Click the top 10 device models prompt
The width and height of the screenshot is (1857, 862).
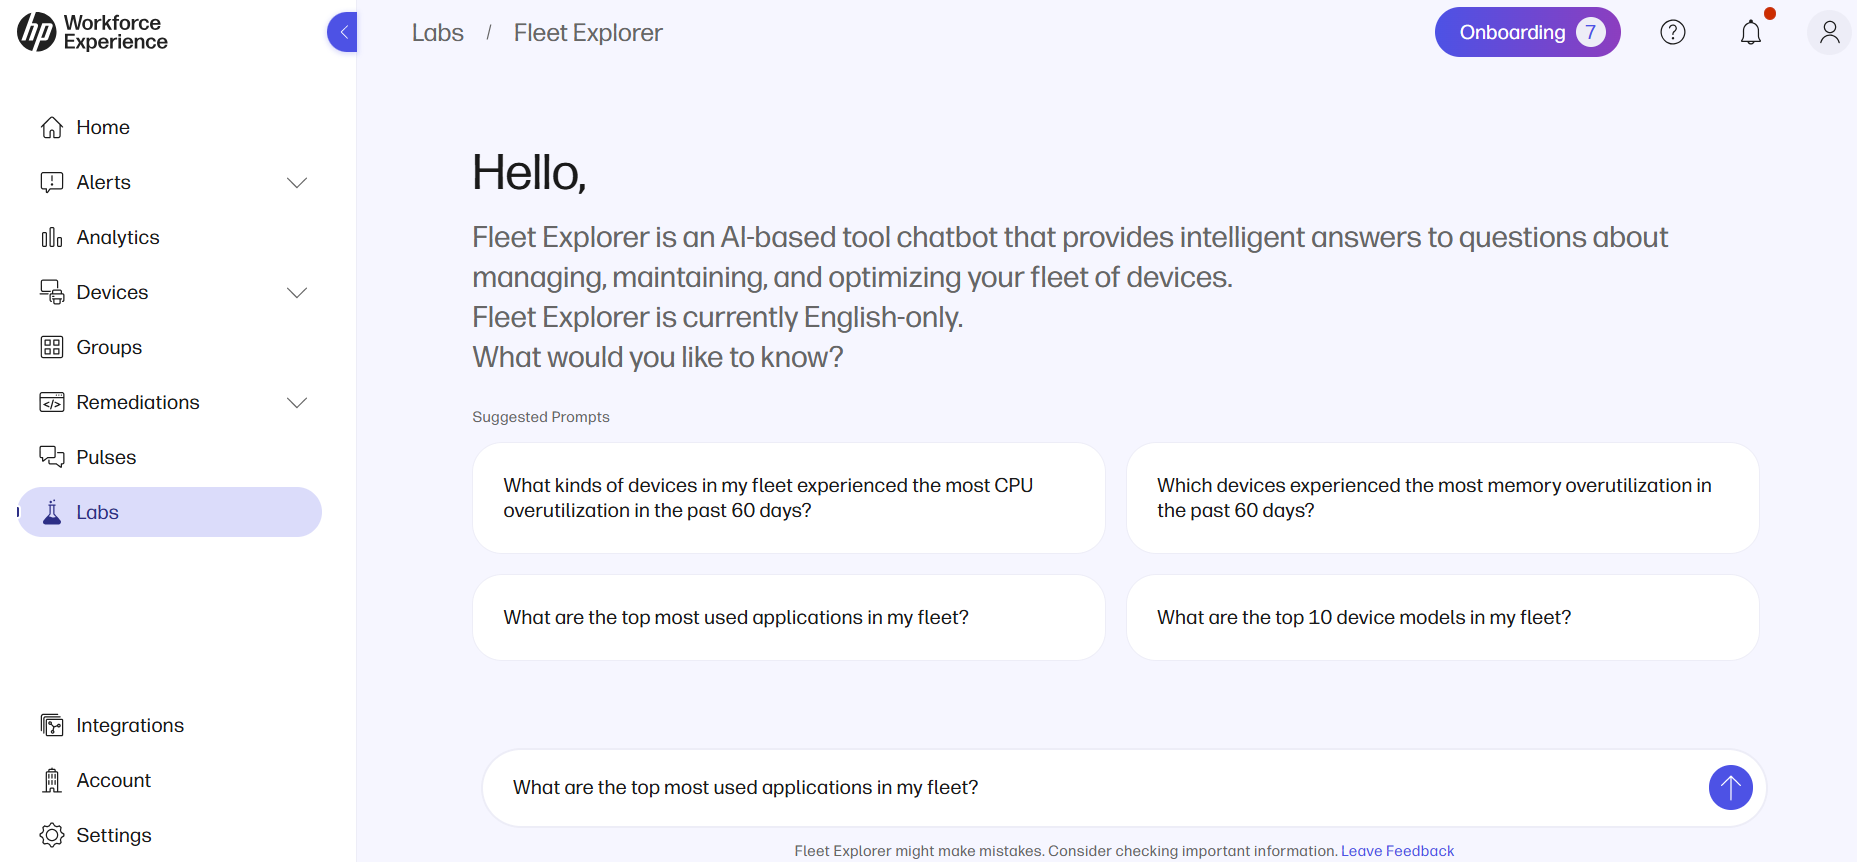pyautogui.click(x=1442, y=617)
